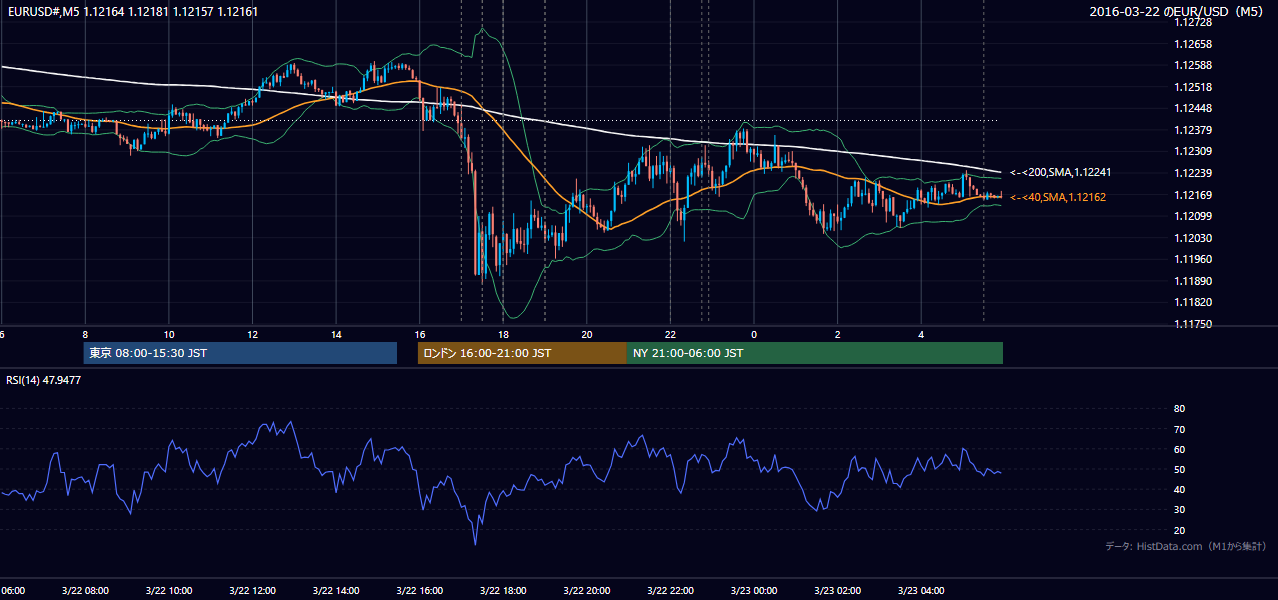
Task: Click the 3/22 08:00 date label
Action: click(x=85, y=591)
